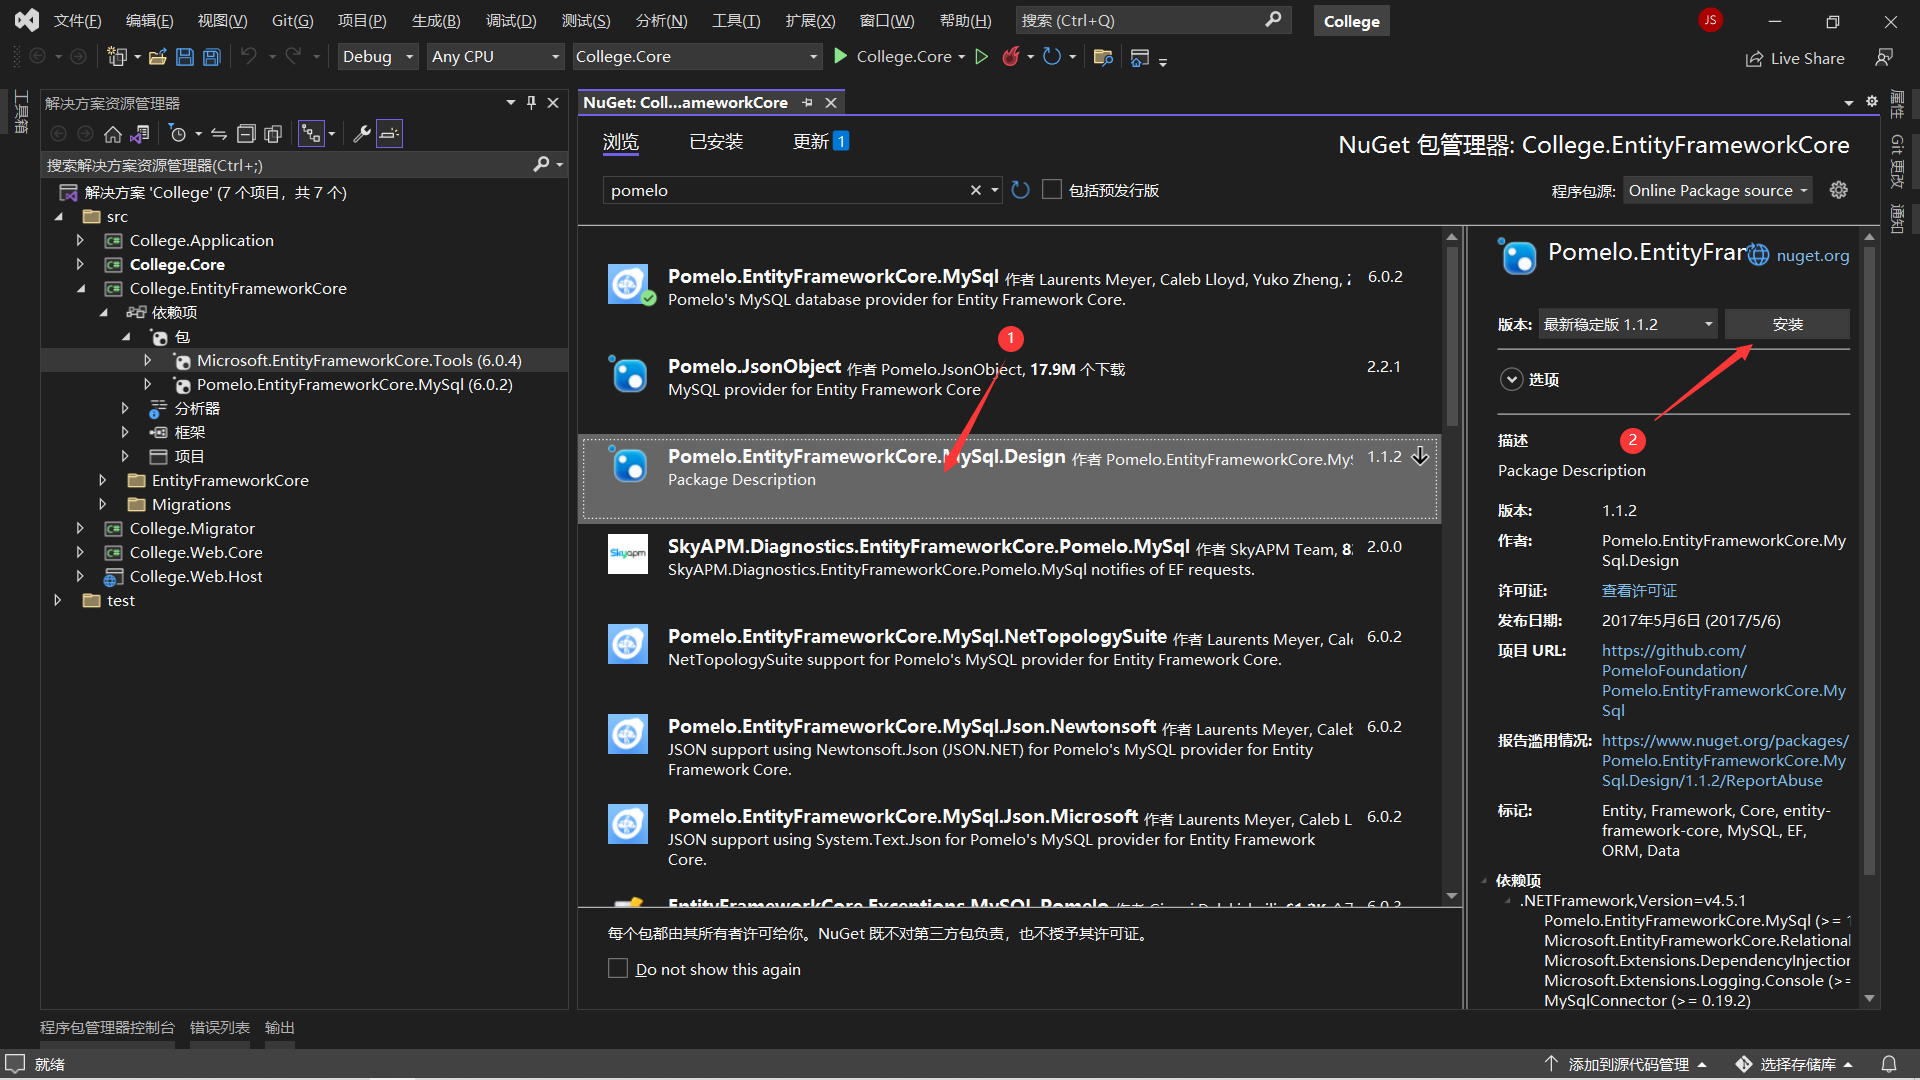Image resolution: width=1920 pixels, height=1080 pixels.
Task: Click the Hot Reload flame icon
Action: coord(1011,57)
